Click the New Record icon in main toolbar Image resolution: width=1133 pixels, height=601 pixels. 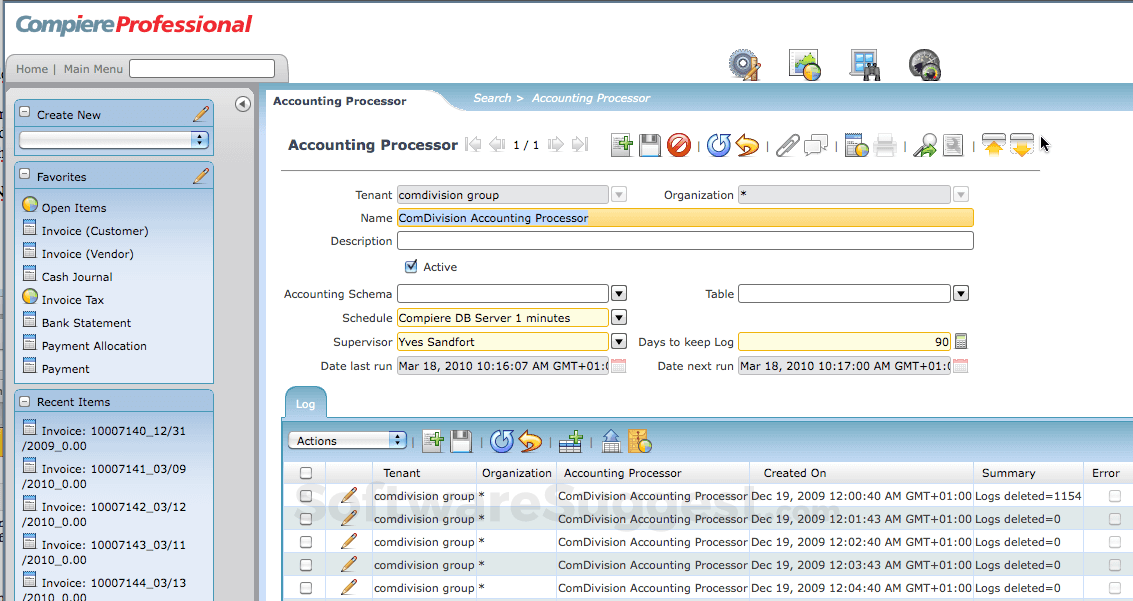[622, 146]
